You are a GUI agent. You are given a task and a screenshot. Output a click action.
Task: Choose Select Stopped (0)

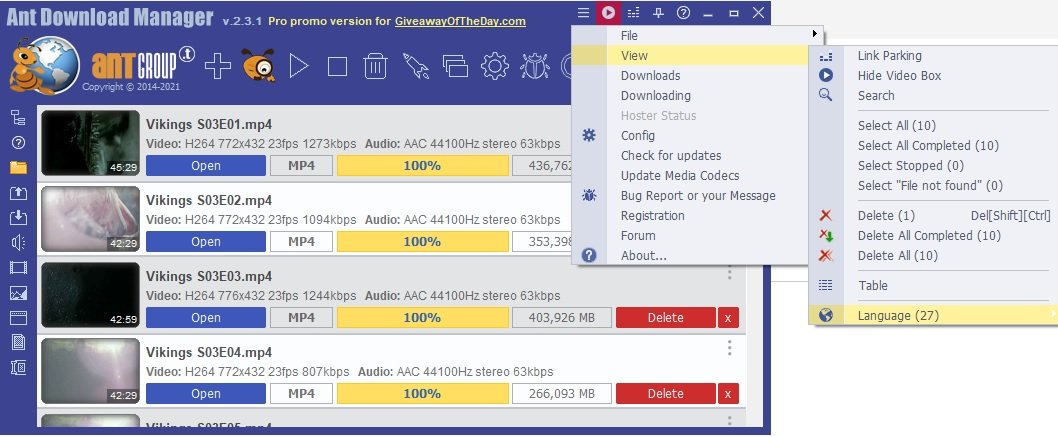click(935, 165)
